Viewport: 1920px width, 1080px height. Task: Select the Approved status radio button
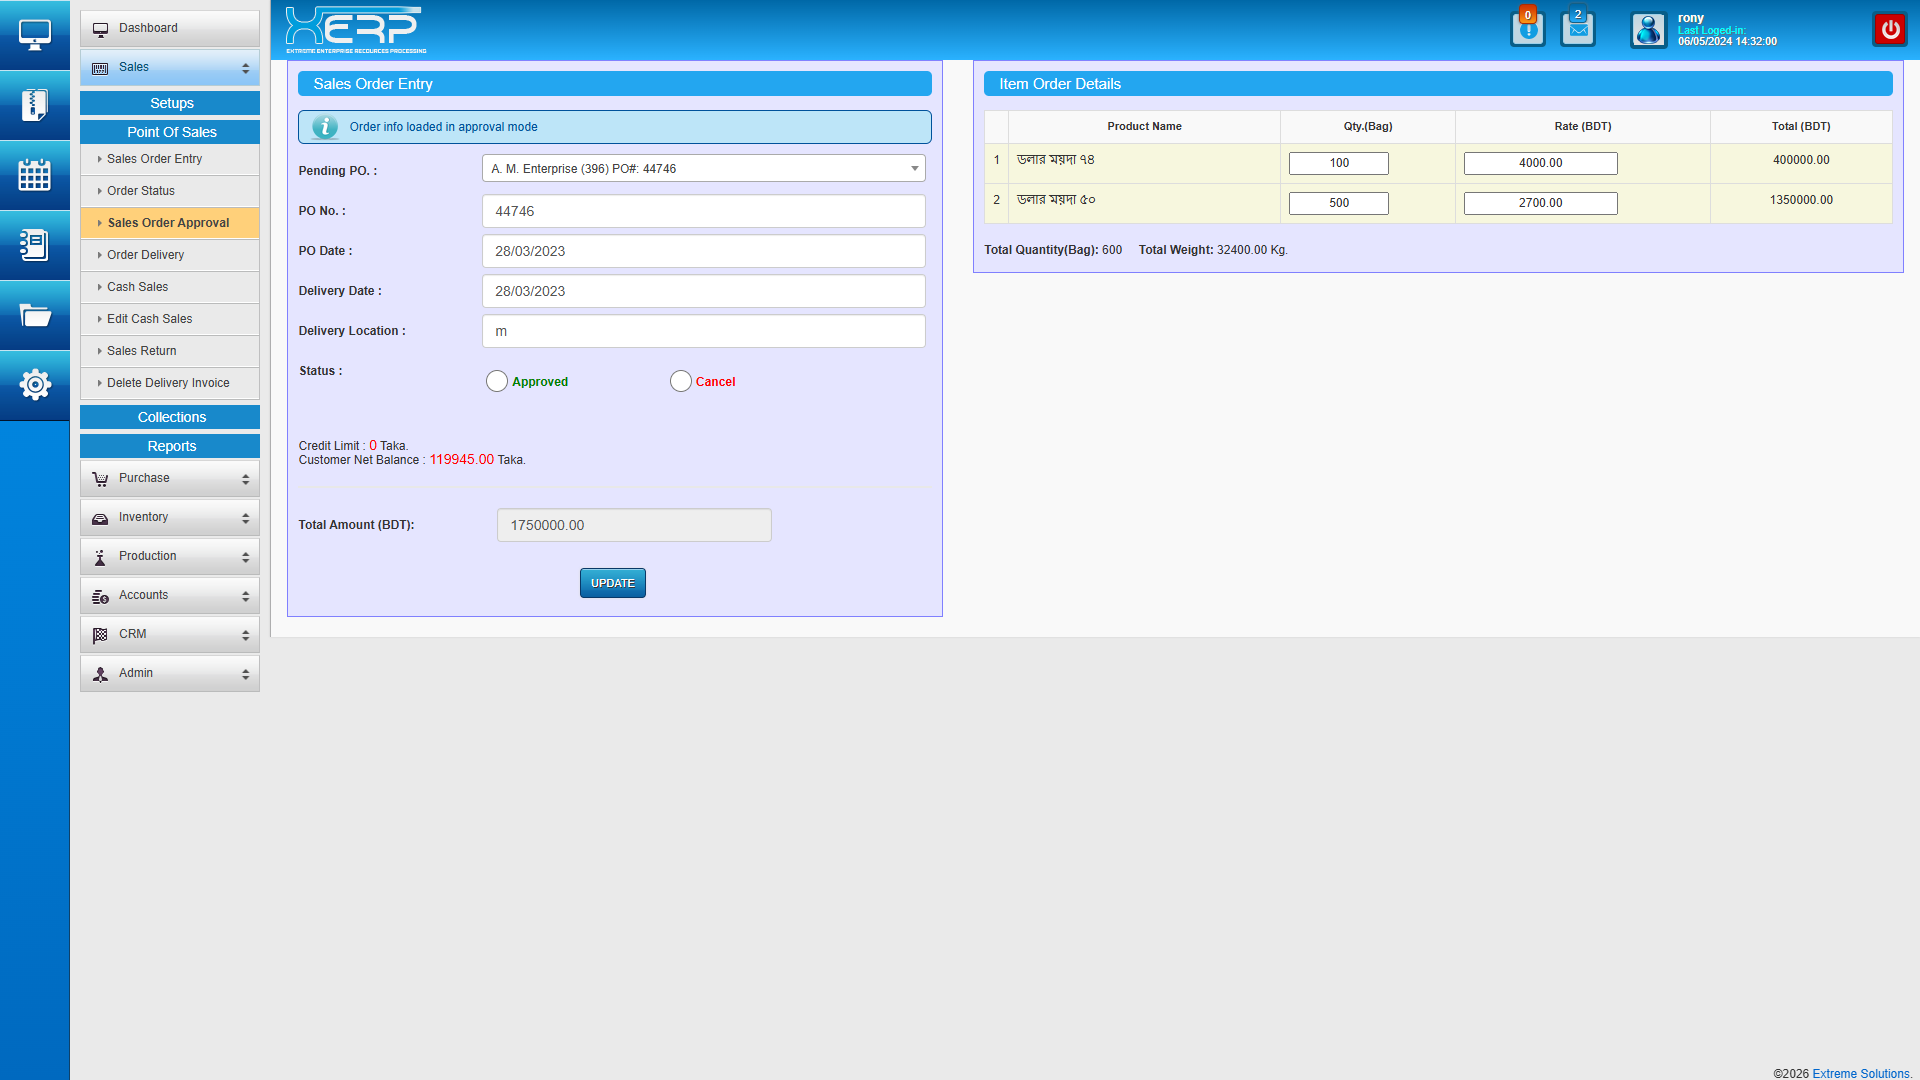[x=497, y=381]
